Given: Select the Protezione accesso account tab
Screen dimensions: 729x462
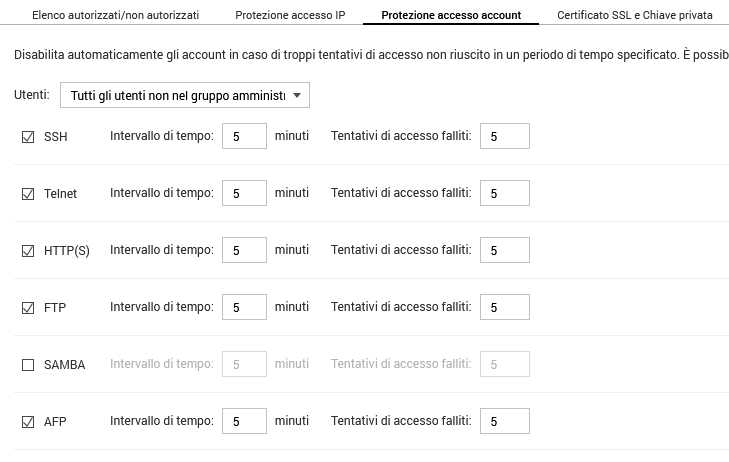Looking at the screenshot, I should point(451,16).
